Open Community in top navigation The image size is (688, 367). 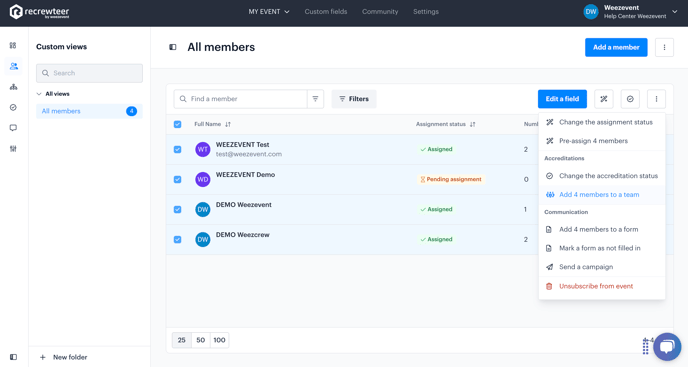(x=380, y=12)
